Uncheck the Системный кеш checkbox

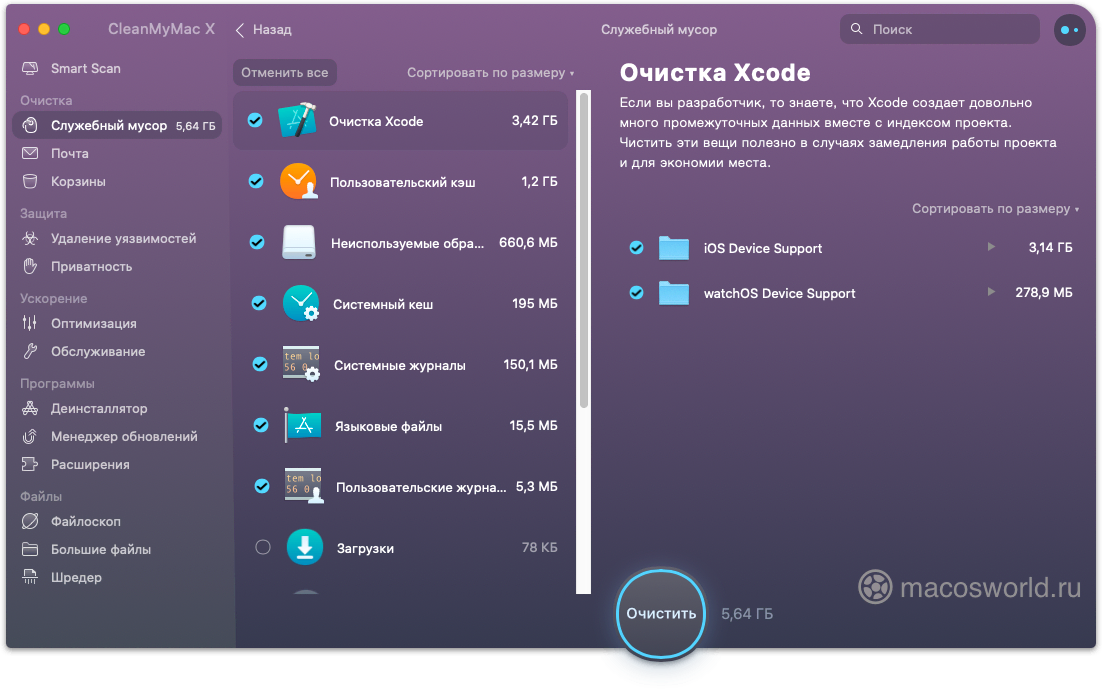[x=259, y=303]
